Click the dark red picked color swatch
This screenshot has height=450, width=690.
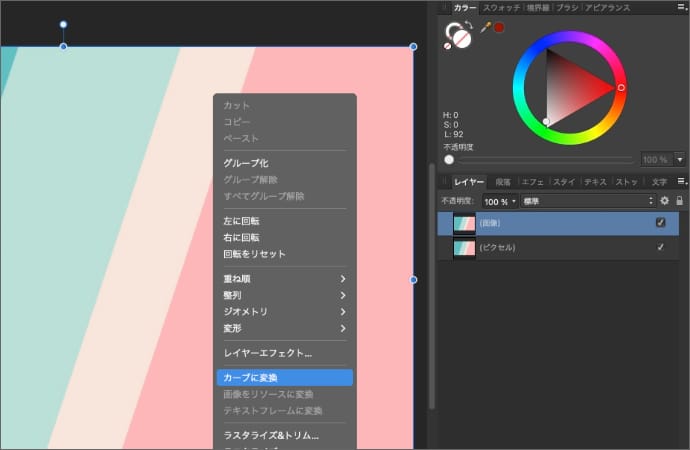click(498, 28)
